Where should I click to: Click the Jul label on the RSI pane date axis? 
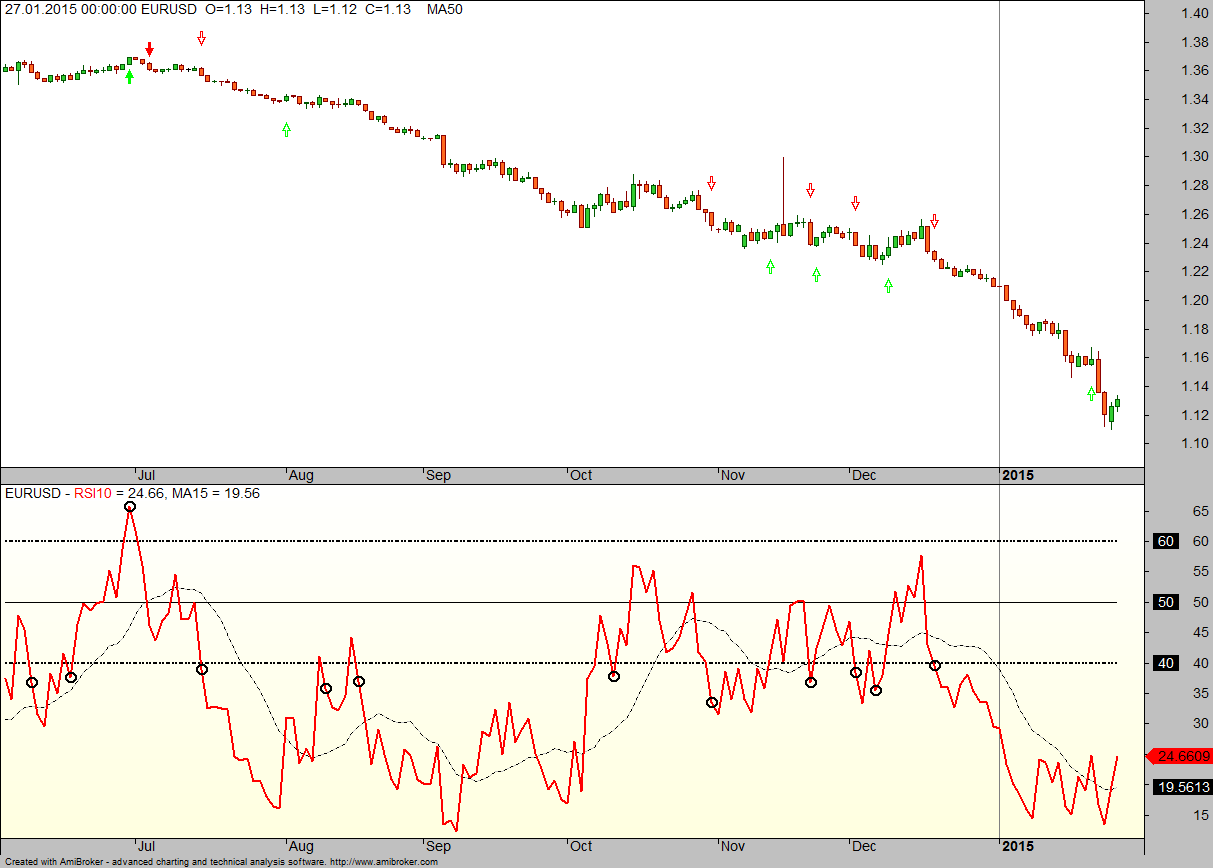click(146, 846)
